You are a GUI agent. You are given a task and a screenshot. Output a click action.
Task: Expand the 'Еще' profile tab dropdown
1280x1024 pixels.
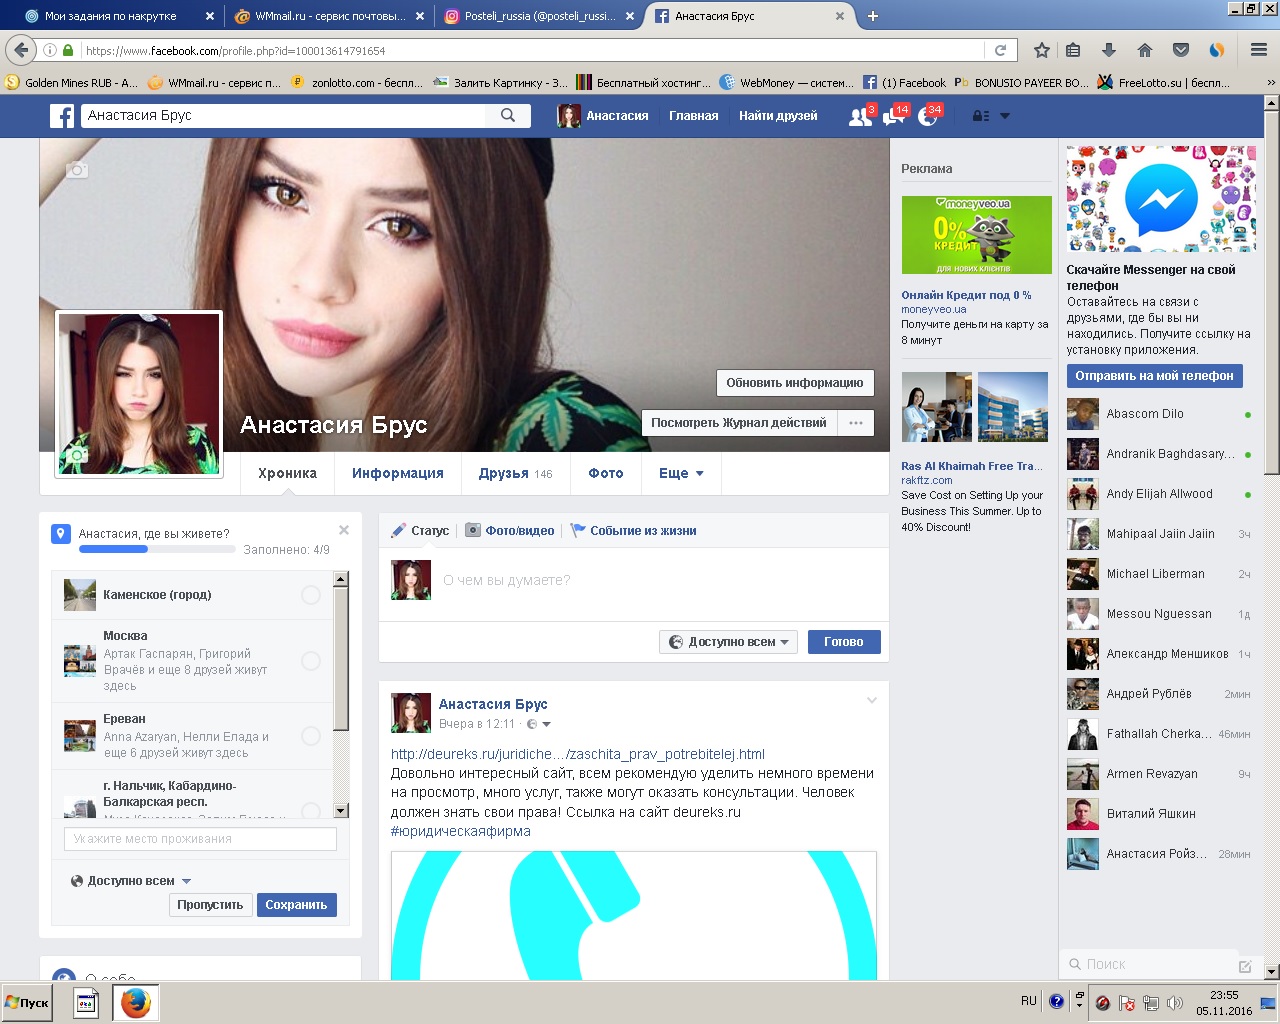pyautogui.click(x=681, y=473)
